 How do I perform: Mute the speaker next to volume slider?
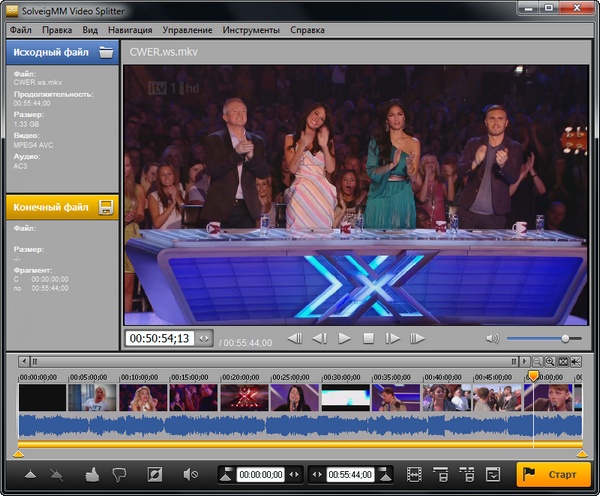point(492,339)
